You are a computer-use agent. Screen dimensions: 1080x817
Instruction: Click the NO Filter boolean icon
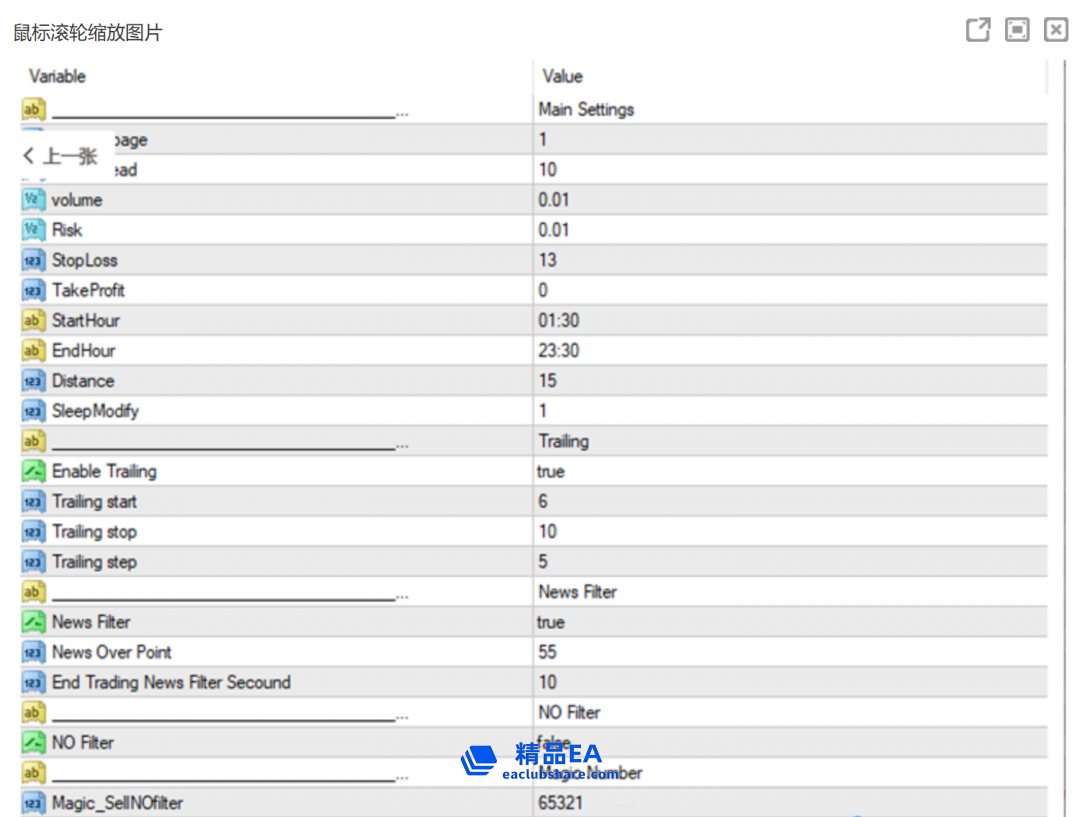click(34, 743)
